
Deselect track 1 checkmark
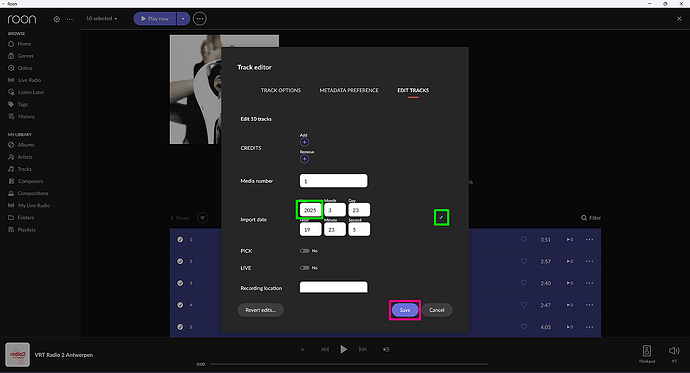tap(180, 239)
